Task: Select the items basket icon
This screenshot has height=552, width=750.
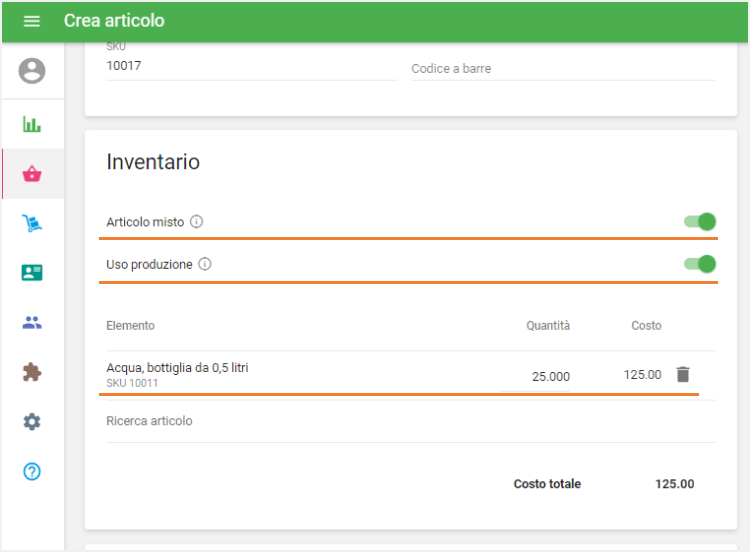Action: coord(32,174)
